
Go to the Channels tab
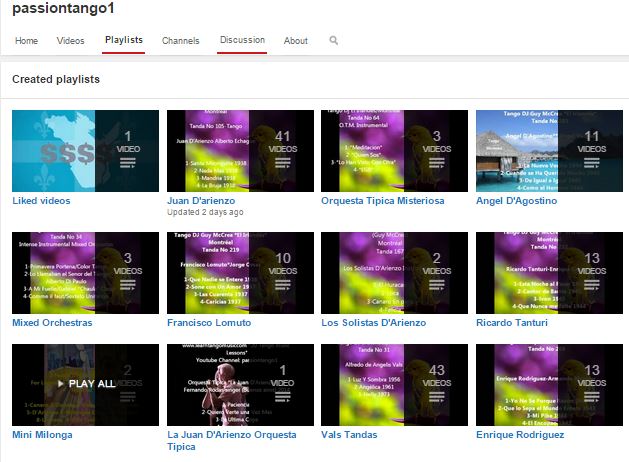(181, 41)
